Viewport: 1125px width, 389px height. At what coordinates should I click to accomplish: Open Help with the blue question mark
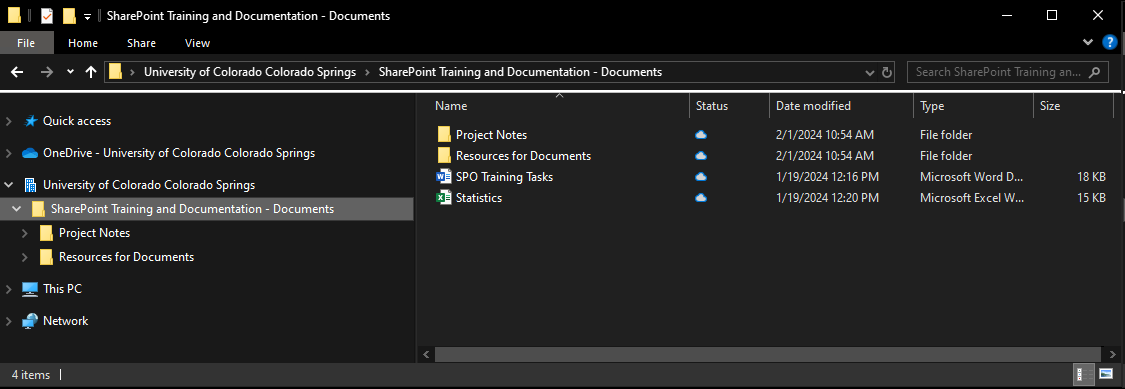[x=1108, y=43]
